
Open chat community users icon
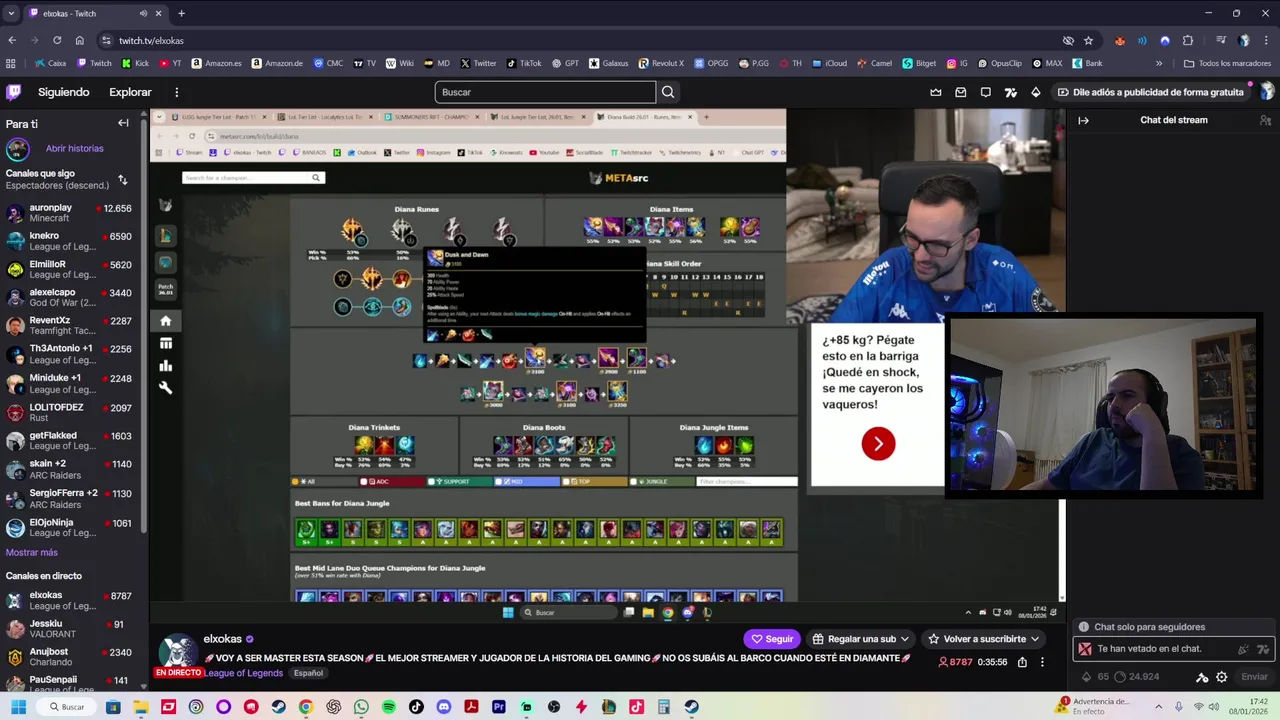[1265, 120]
